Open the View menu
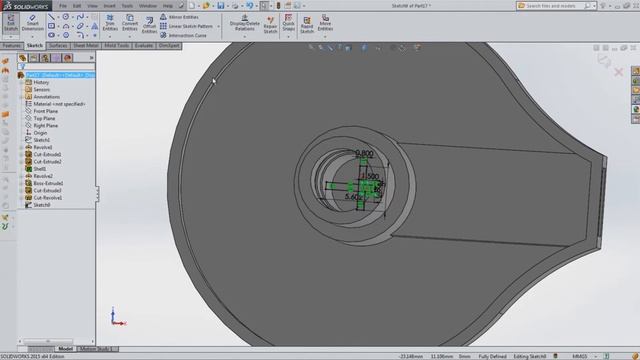 (92, 6)
